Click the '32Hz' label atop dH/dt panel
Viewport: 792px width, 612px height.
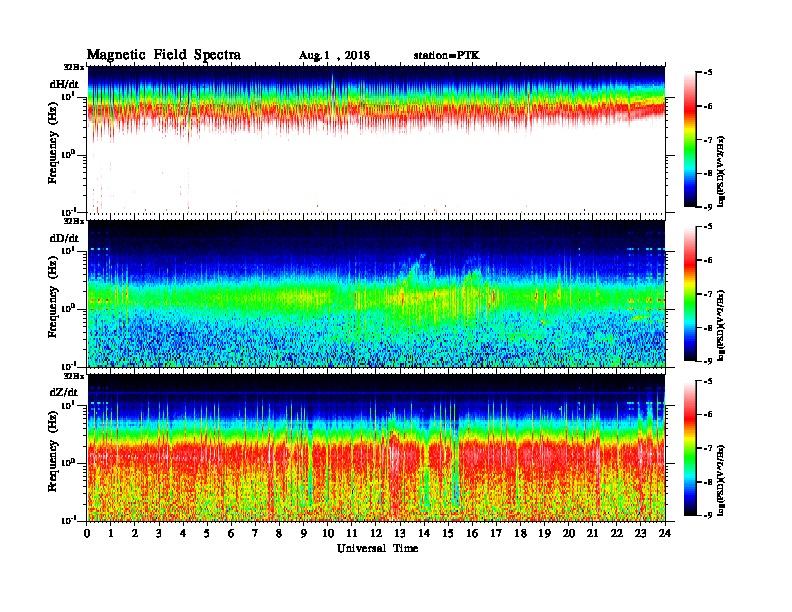click(x=74, y=67)
